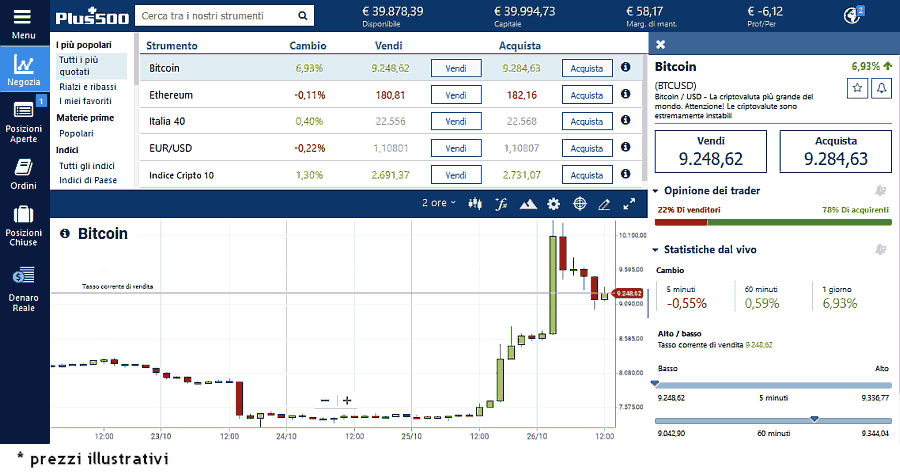This screenshot has width=900, height=474.
Task: Toggle Bitcoin favorite star
Action: click(x=857, y=88)
